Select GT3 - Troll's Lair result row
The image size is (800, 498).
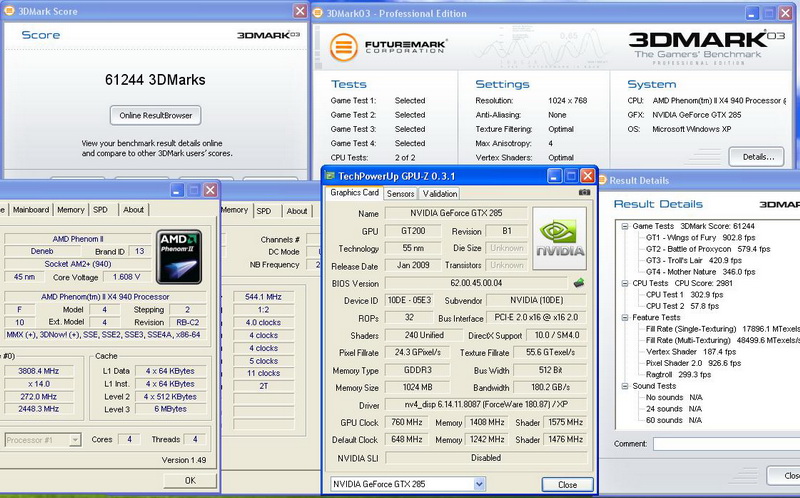tap(694, 260)
